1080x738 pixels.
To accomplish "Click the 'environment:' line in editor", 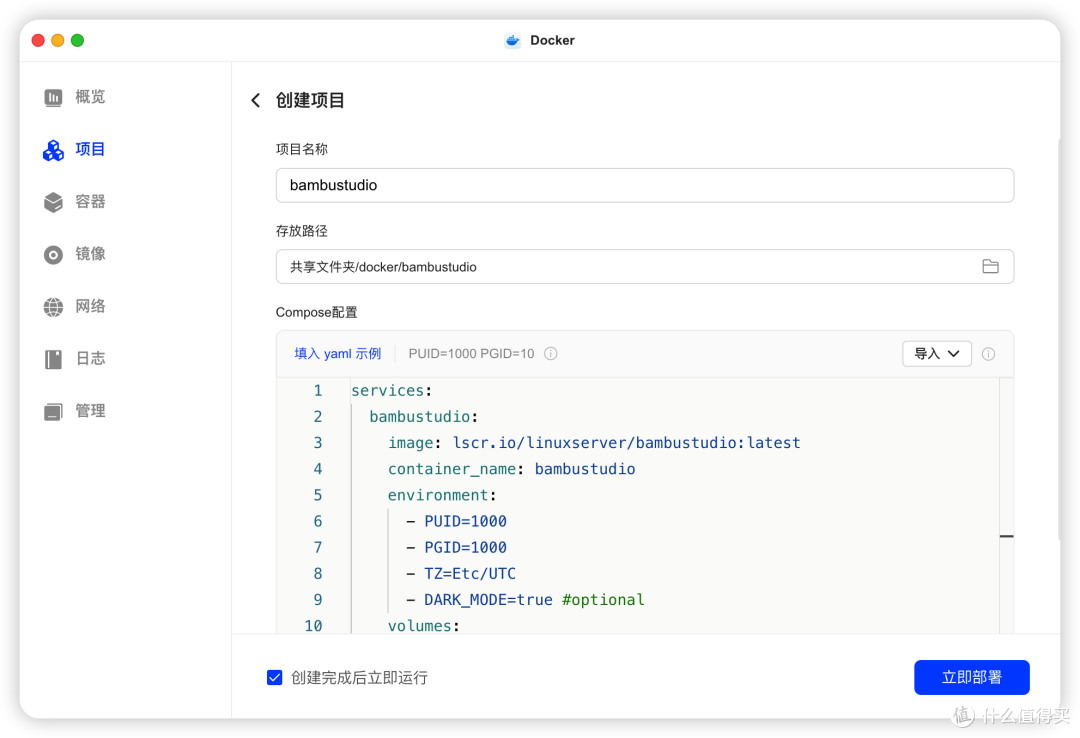I will [442, 495].
